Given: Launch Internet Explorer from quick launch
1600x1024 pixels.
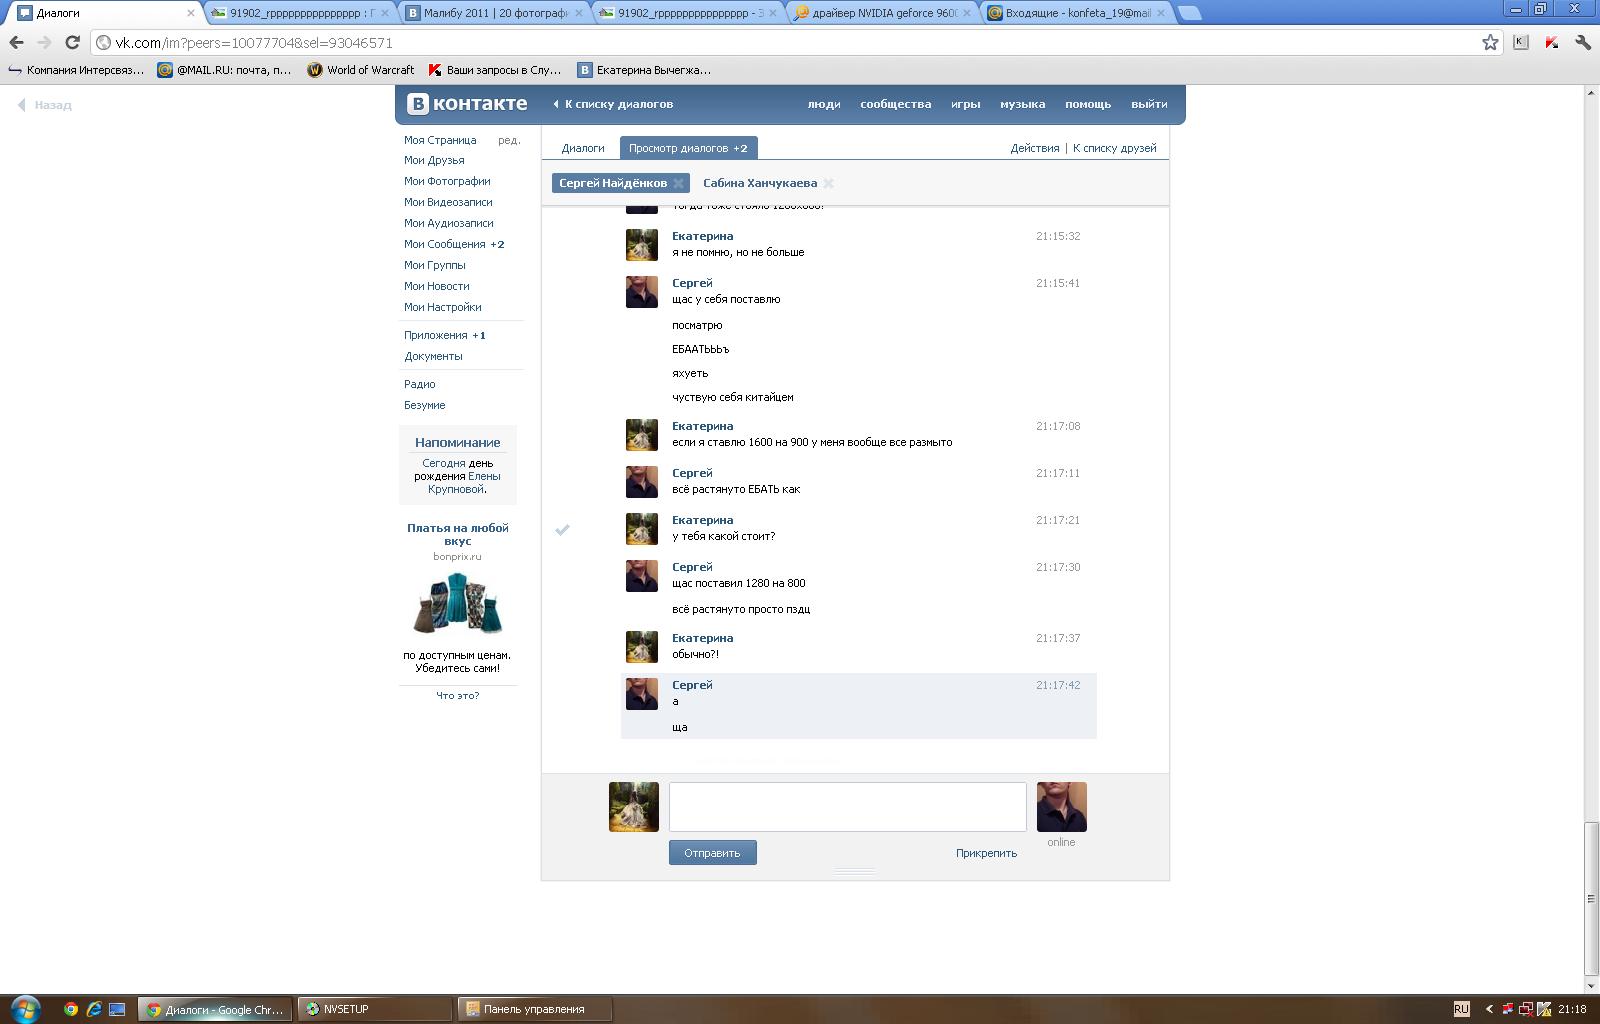Looking at the screenshot, I should pyautogui.click(x=94, y=1009).
